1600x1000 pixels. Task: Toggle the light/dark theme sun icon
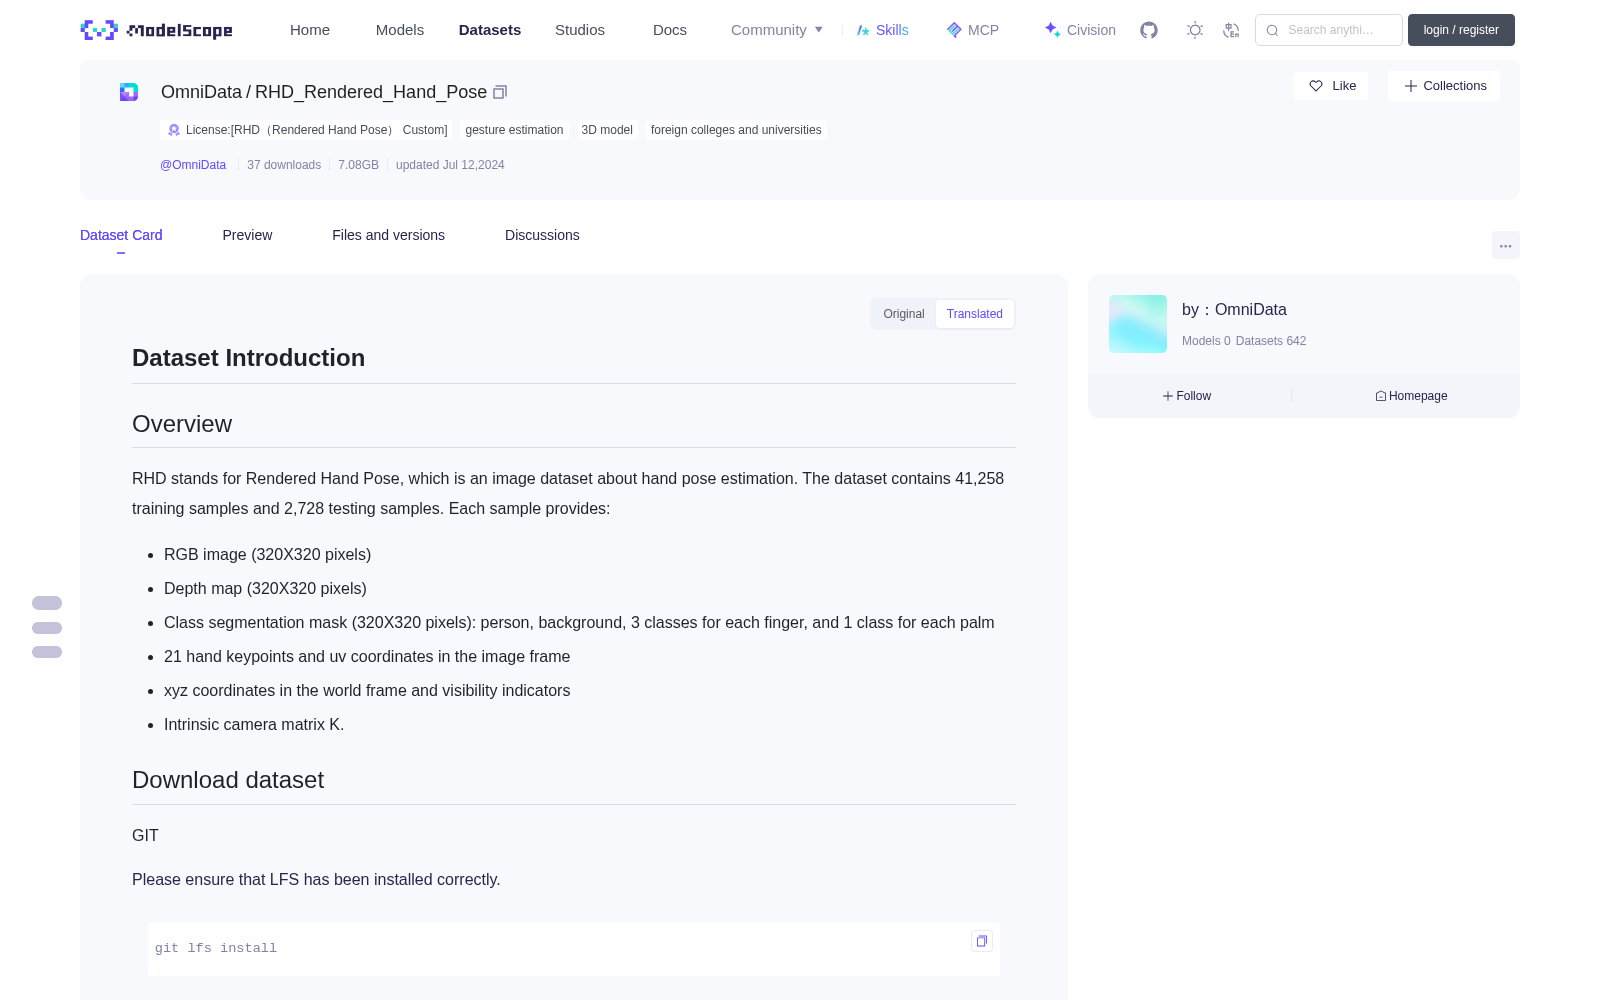1195,30
